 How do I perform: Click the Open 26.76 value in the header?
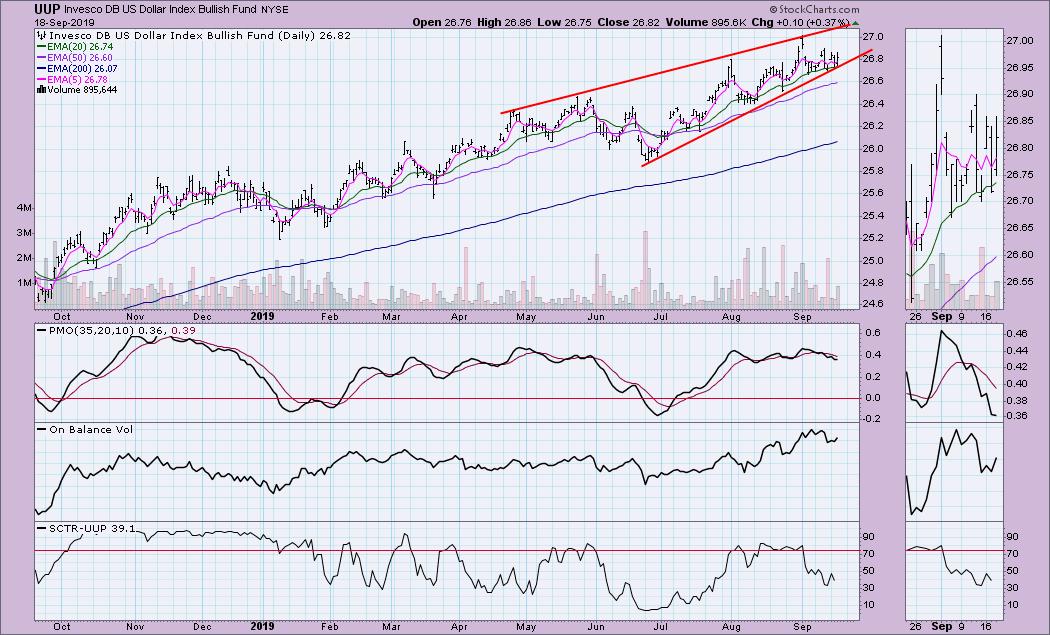point(442,22)
